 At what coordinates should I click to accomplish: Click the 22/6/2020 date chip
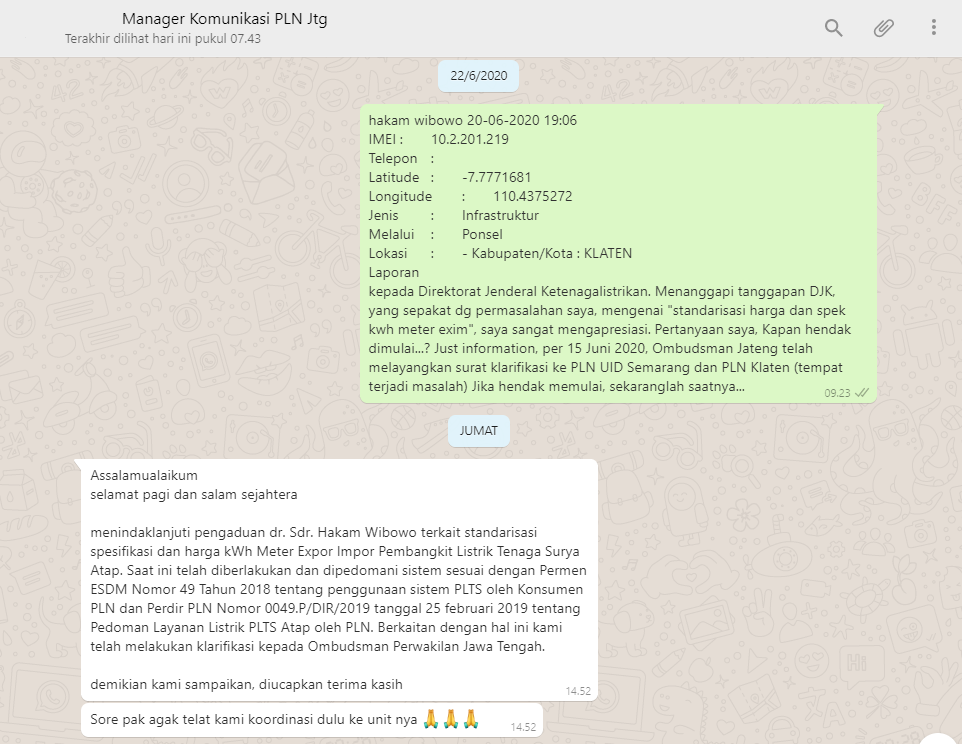(x=479, y=76)
